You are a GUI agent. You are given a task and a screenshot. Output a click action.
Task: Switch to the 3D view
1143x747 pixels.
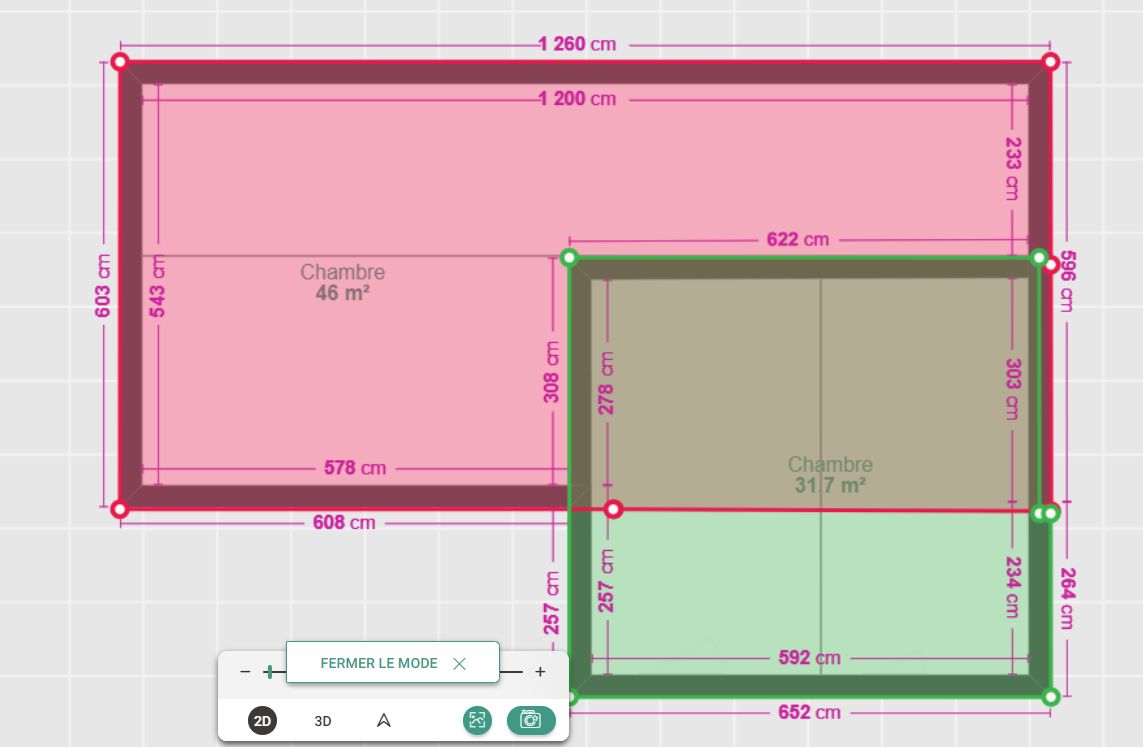tap(323, 721)
